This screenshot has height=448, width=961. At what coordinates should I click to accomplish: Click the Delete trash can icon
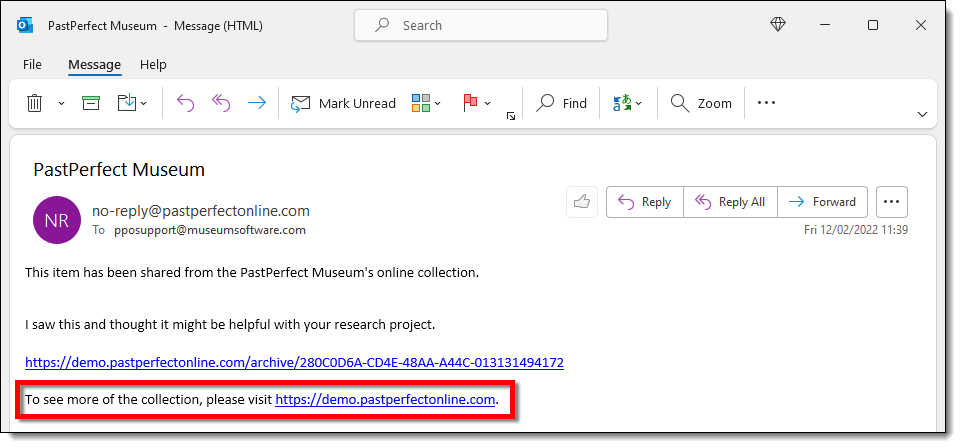point(34,103)
